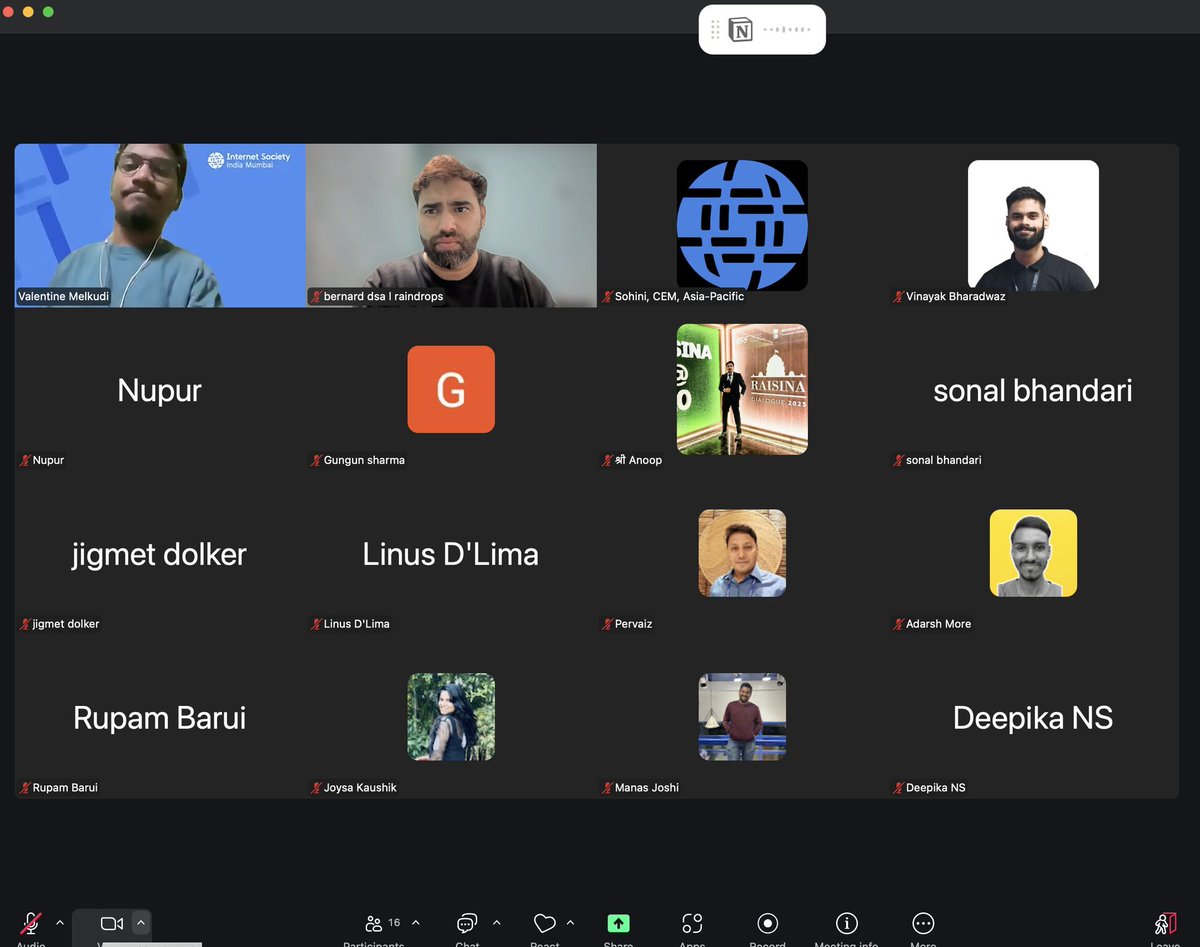Expand the React options chevron
The width and height of the screenshot is (1200, 947).
pos(571,922)
